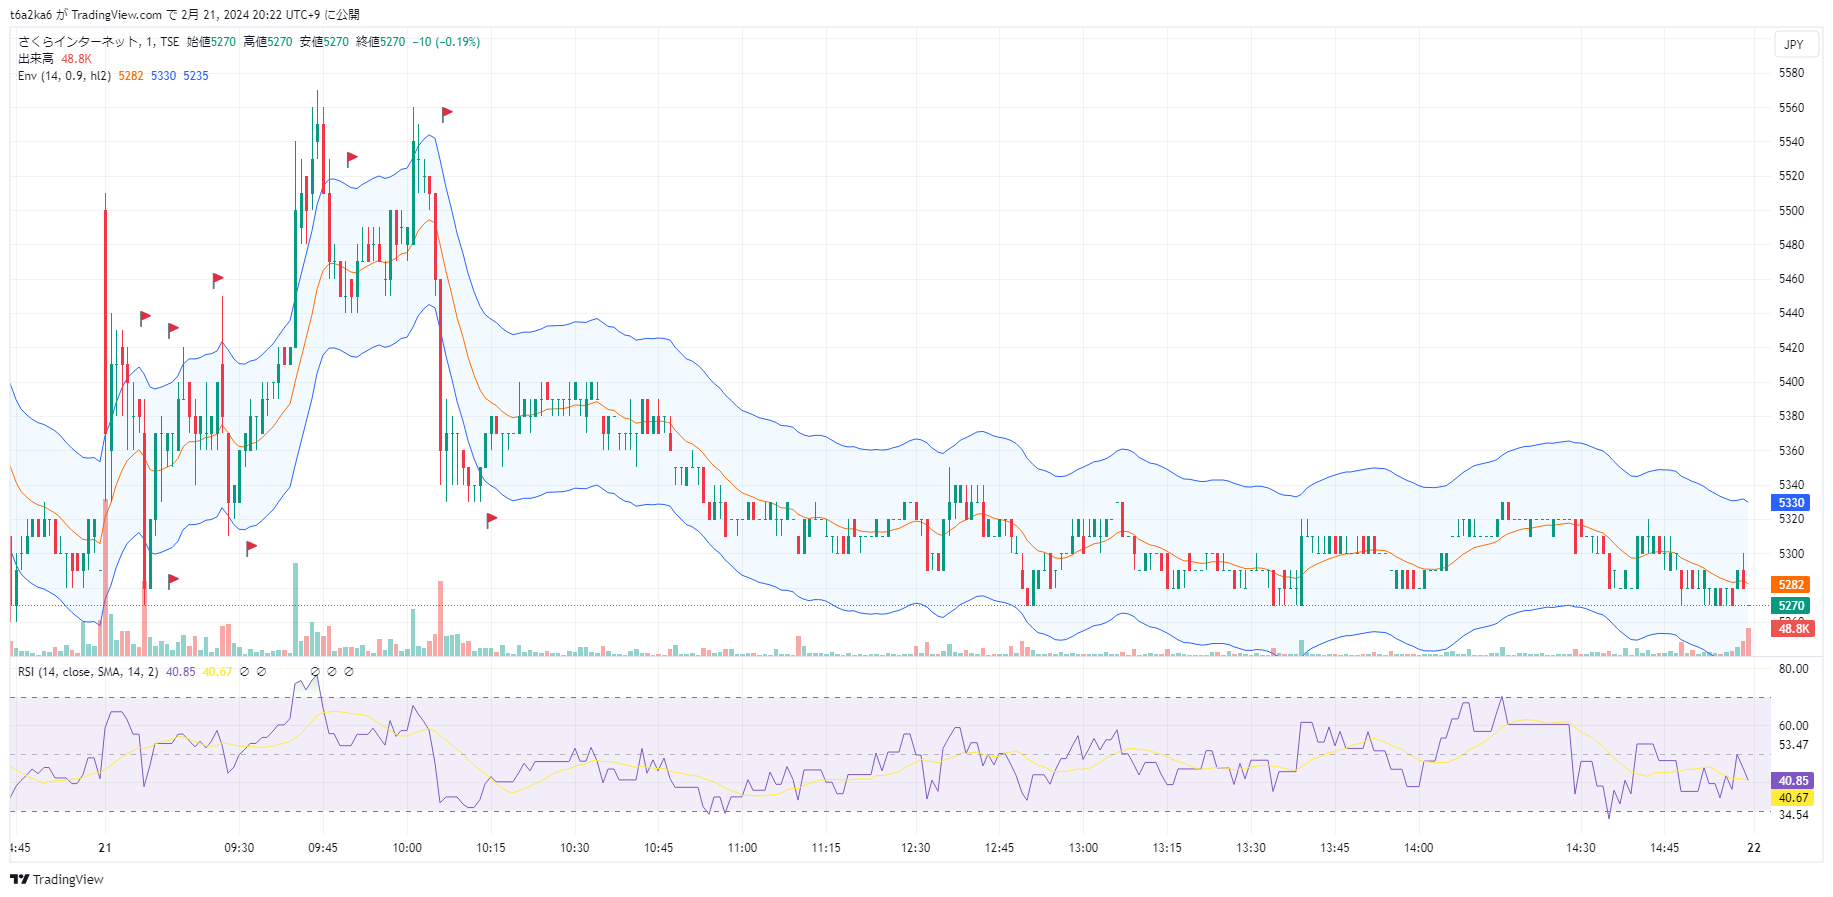Click the date marker 22 on time axis
The height and width of the screenshot is (897, 1833).
(1753, 848)
